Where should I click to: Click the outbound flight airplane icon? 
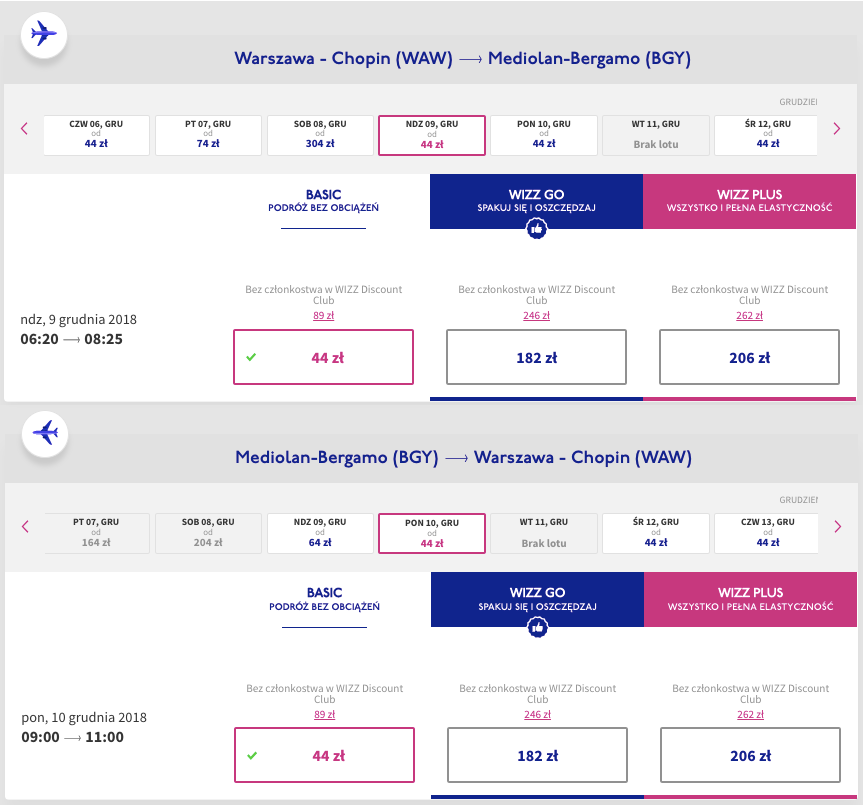[44, 35]
